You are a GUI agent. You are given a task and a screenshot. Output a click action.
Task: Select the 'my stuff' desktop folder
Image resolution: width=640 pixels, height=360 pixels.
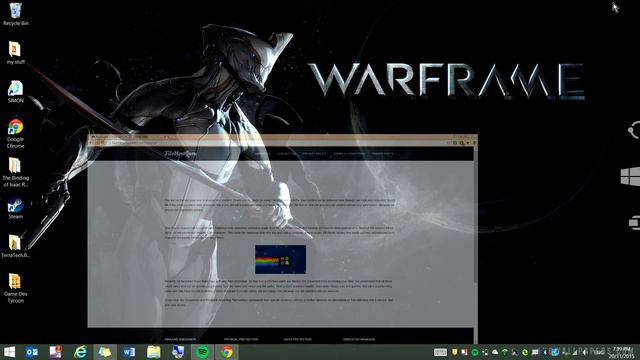15,53
